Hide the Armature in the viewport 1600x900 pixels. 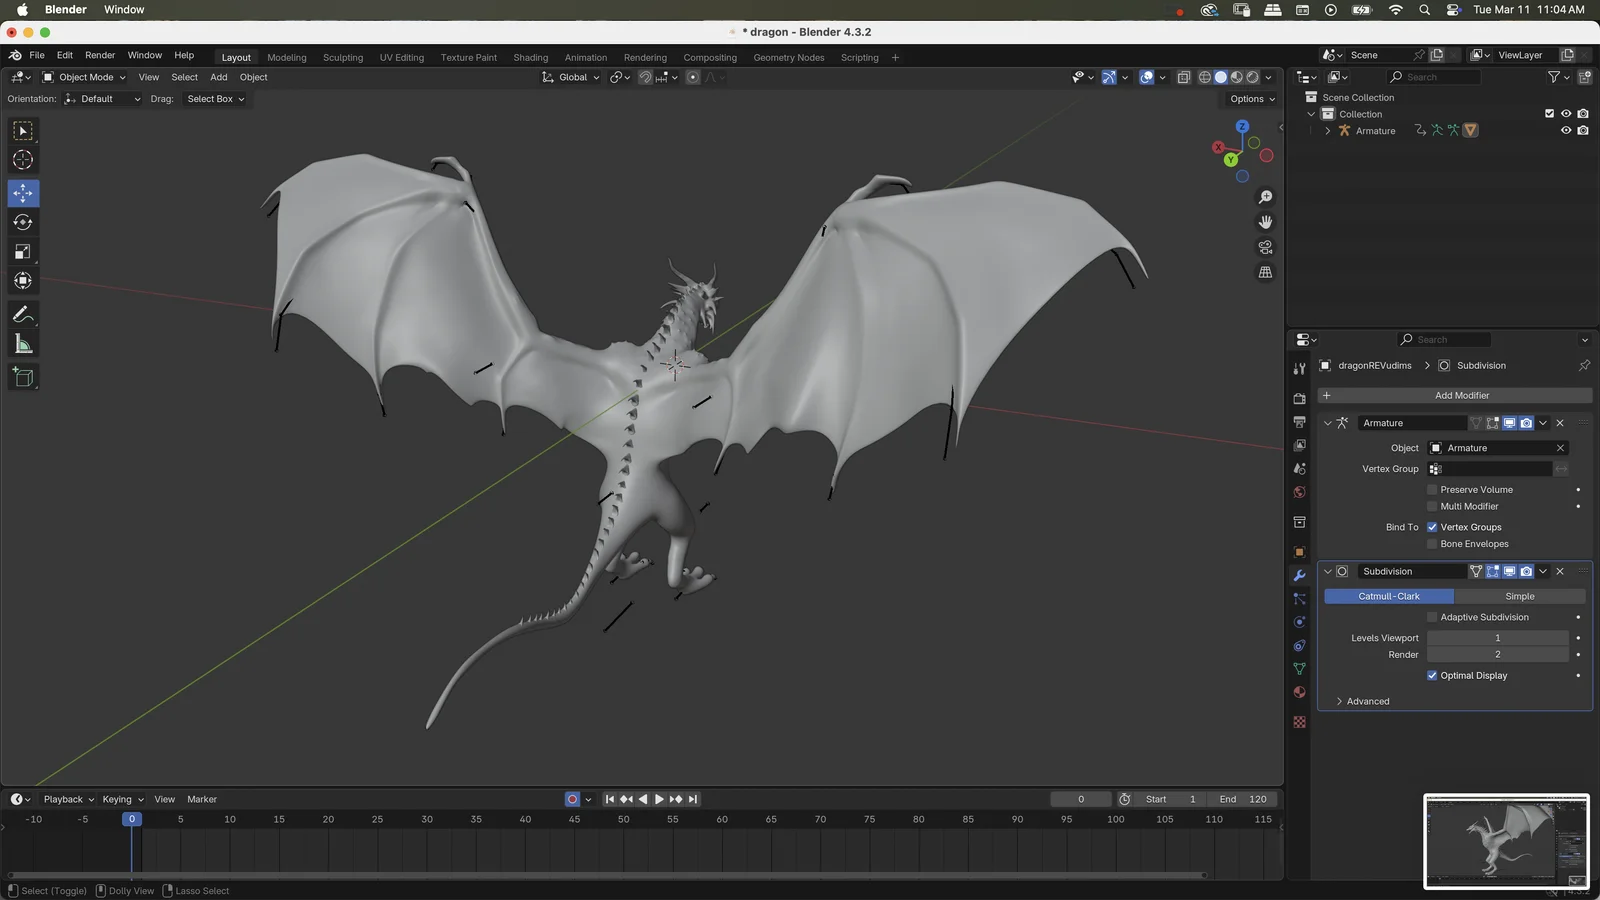pos(1566,130)
